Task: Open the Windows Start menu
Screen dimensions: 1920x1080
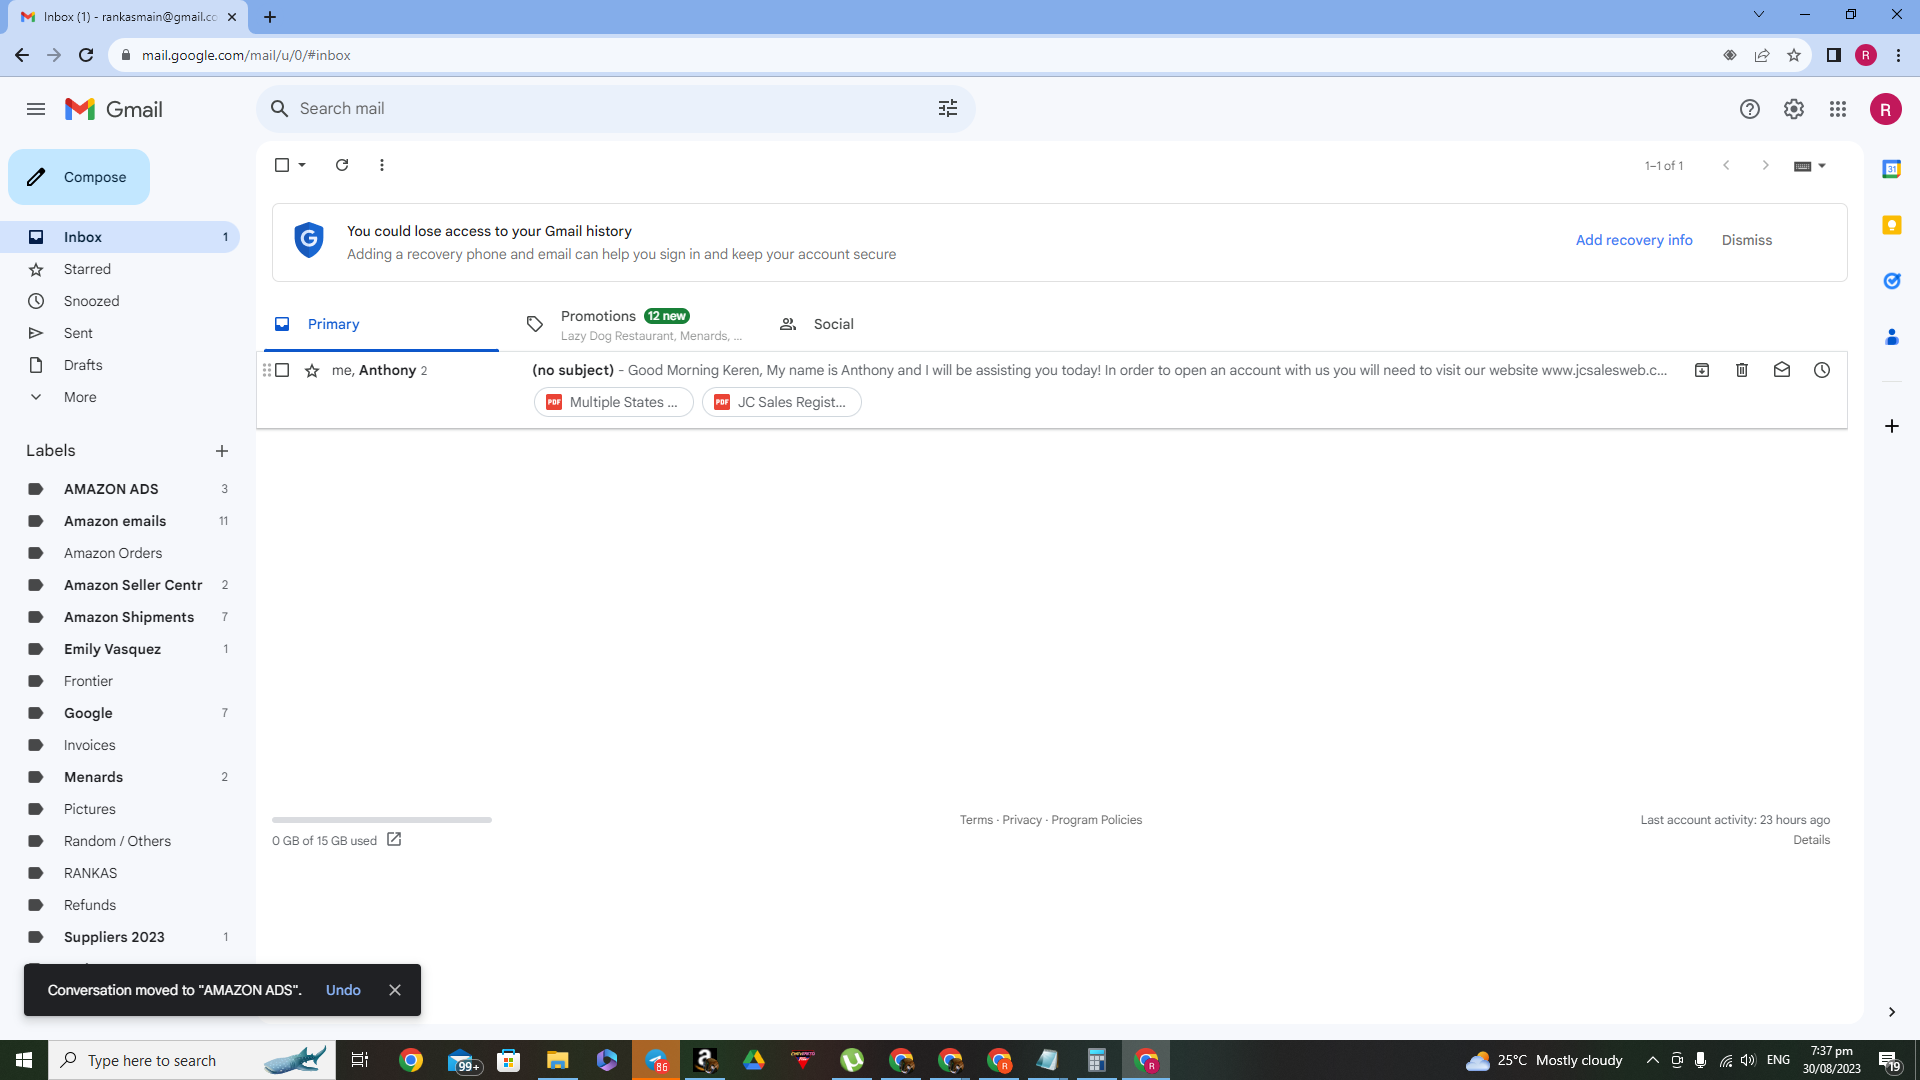Action: (24, 1060)
